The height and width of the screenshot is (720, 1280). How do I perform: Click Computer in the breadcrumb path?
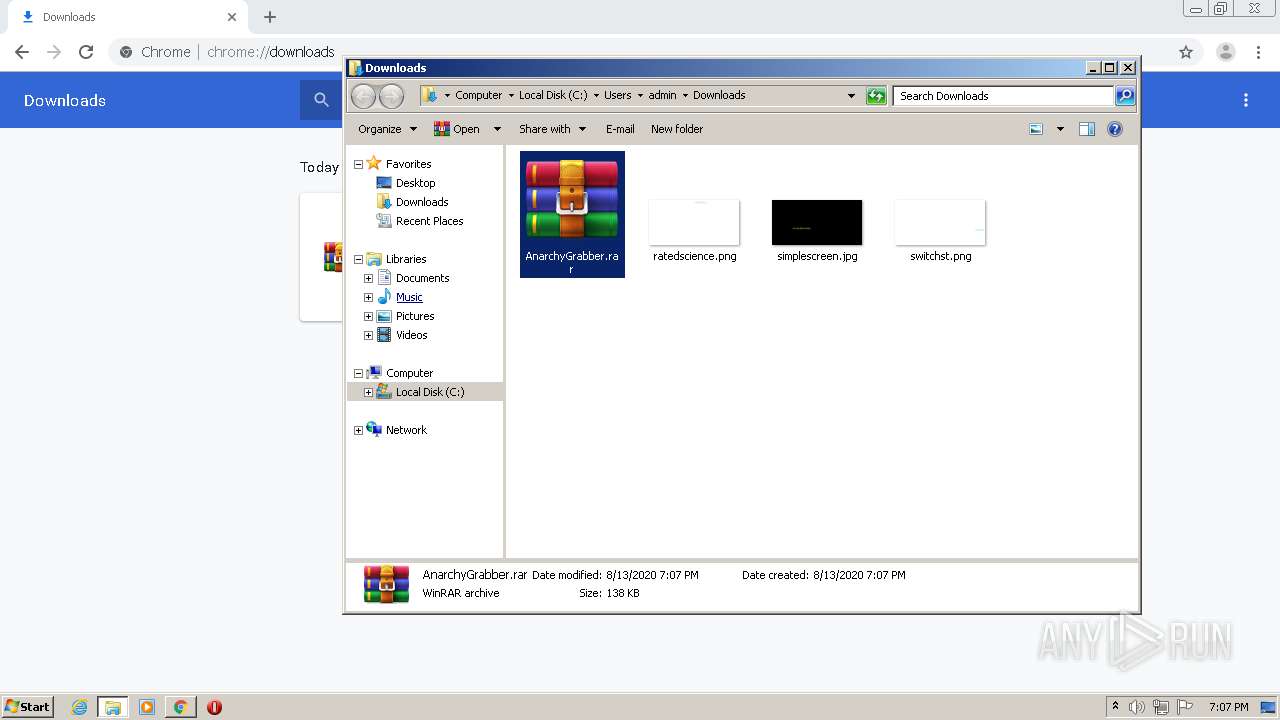(478, 96)
